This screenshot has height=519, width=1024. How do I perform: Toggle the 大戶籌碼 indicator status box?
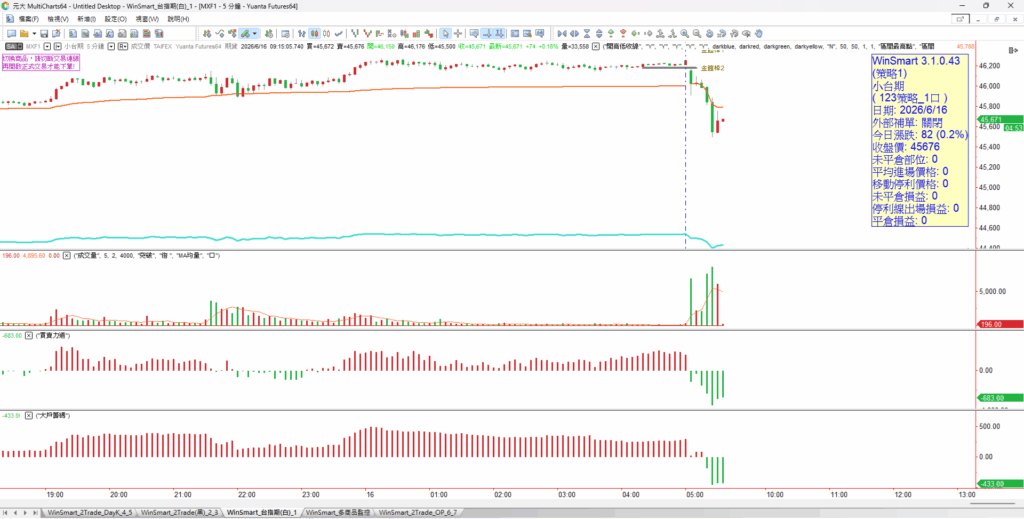click(29, 415)
